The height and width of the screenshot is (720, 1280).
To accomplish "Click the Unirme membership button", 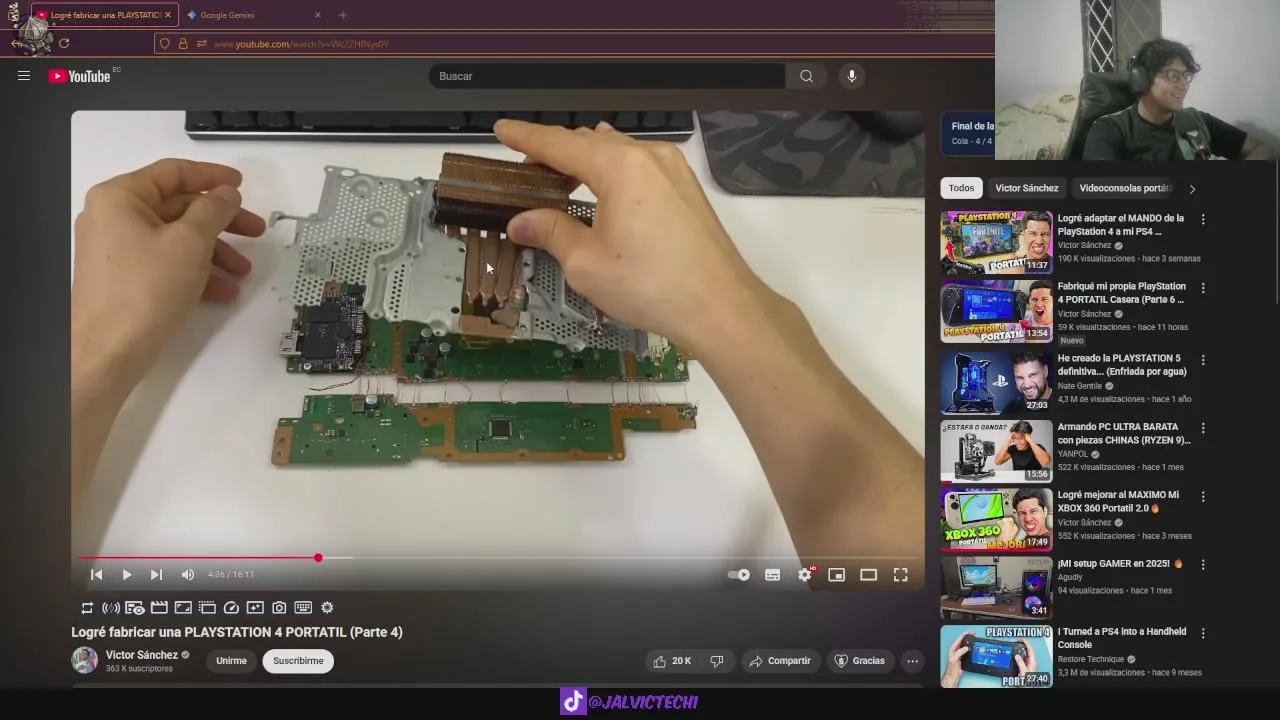I will [x=231, y=661].
